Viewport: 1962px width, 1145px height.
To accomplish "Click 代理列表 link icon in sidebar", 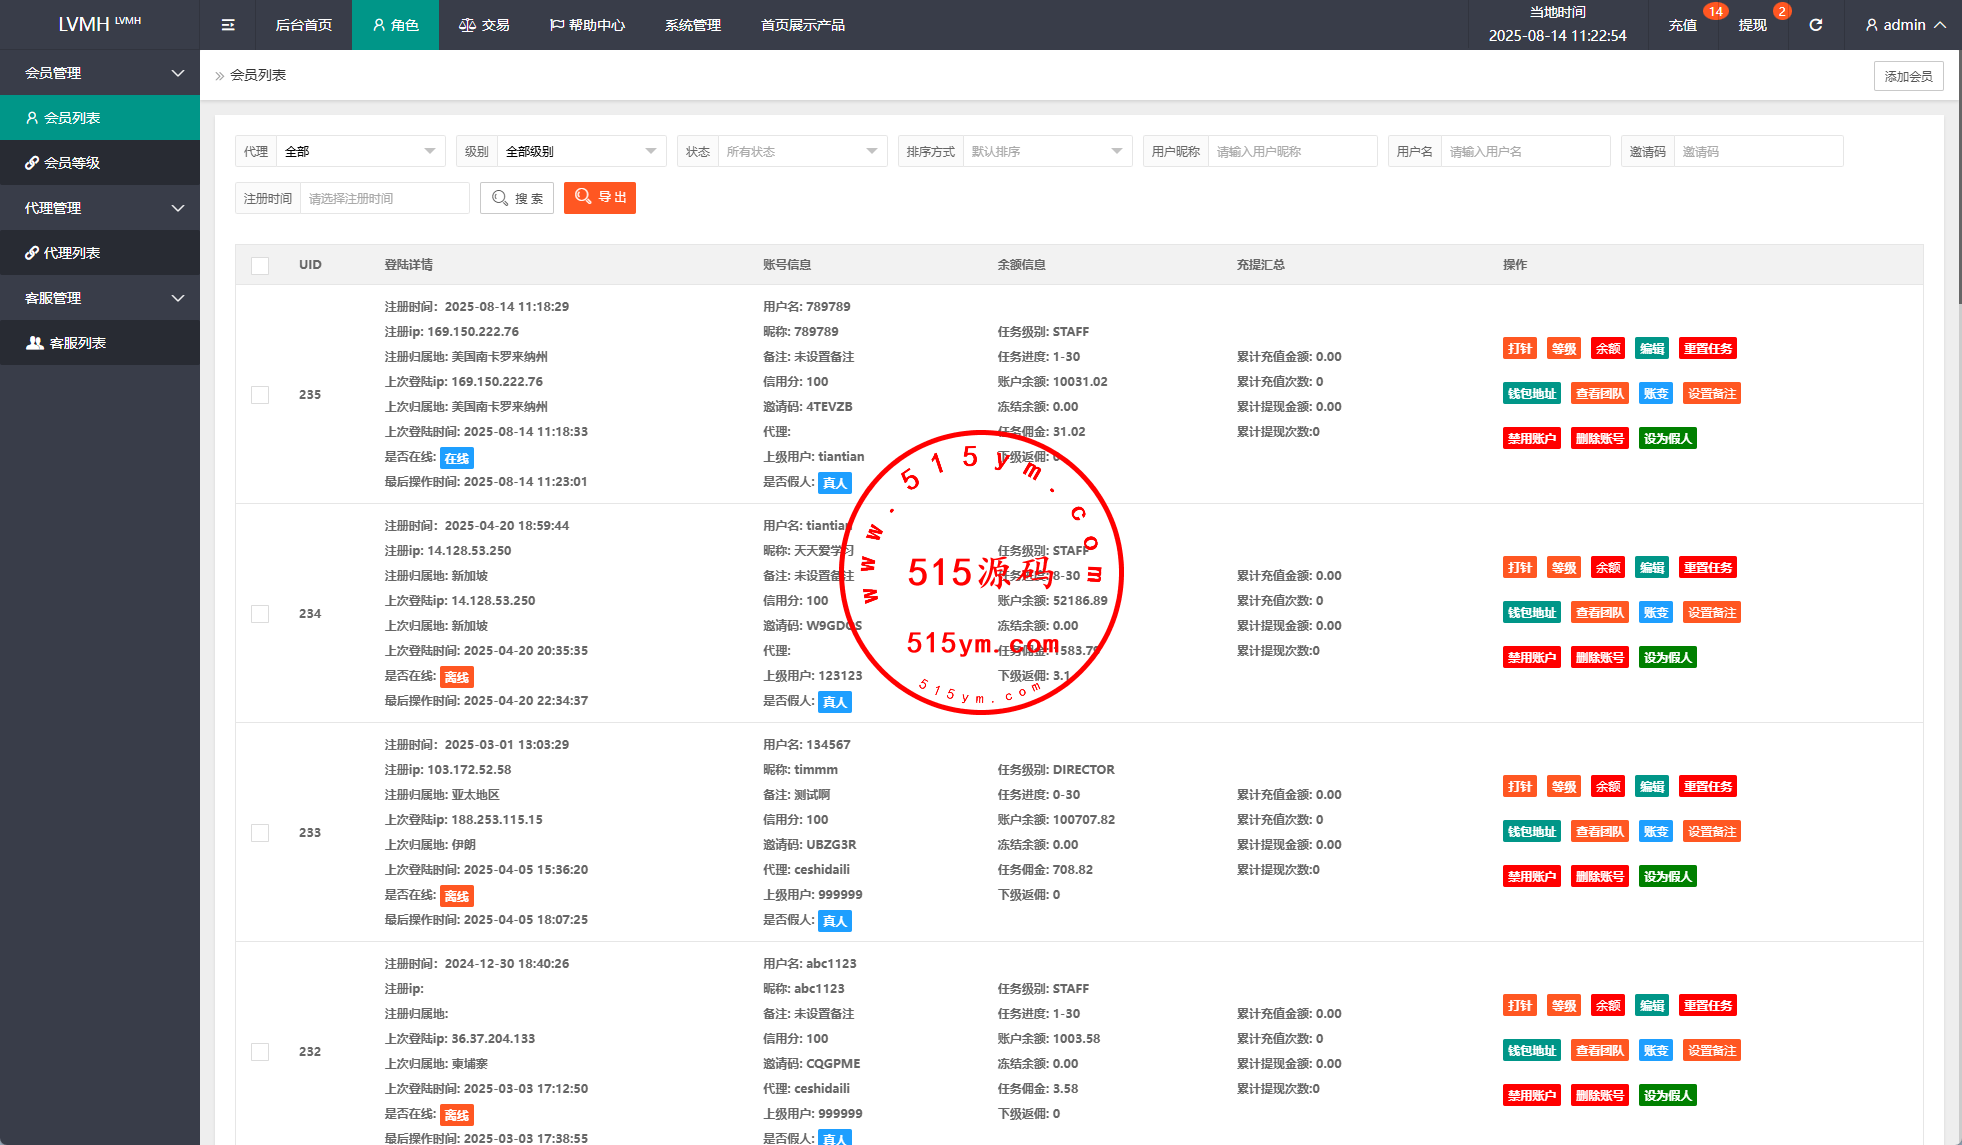I will point(32,253).
